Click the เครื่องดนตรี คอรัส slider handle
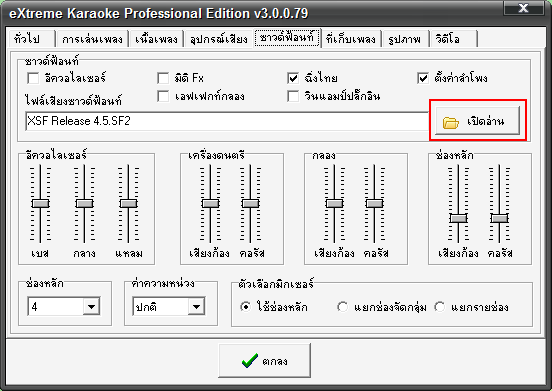The height and width of the screenshot is (391, 552). pyautogui.click(x=250, y=203)
